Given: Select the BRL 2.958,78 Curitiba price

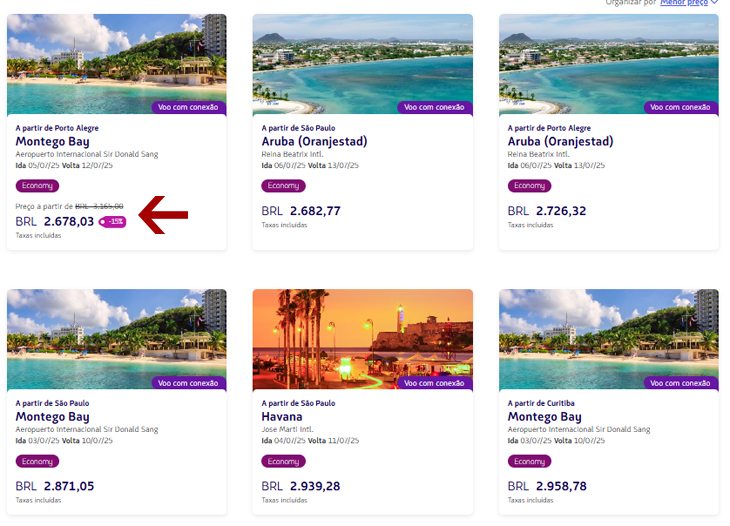Looking at the screenshot, I should pyautogui.click(x=547, y=486).
